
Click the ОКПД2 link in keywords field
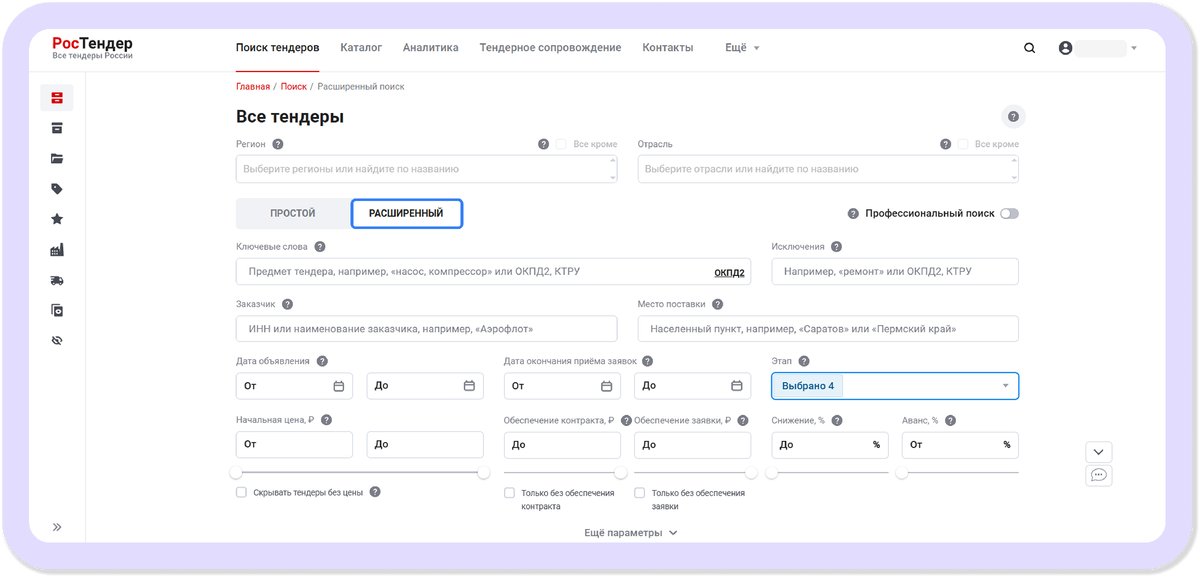pos(729,272)
